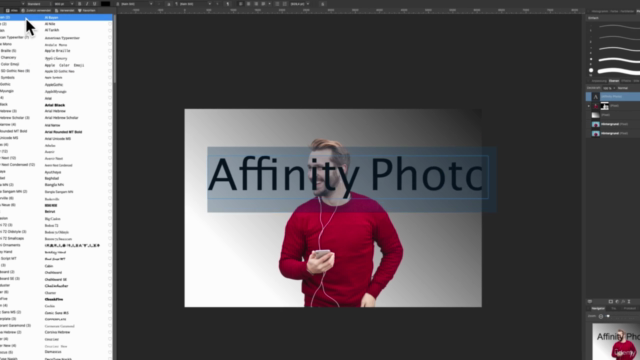Center align the text
The image size is (640, 360).
coord(248,4)
